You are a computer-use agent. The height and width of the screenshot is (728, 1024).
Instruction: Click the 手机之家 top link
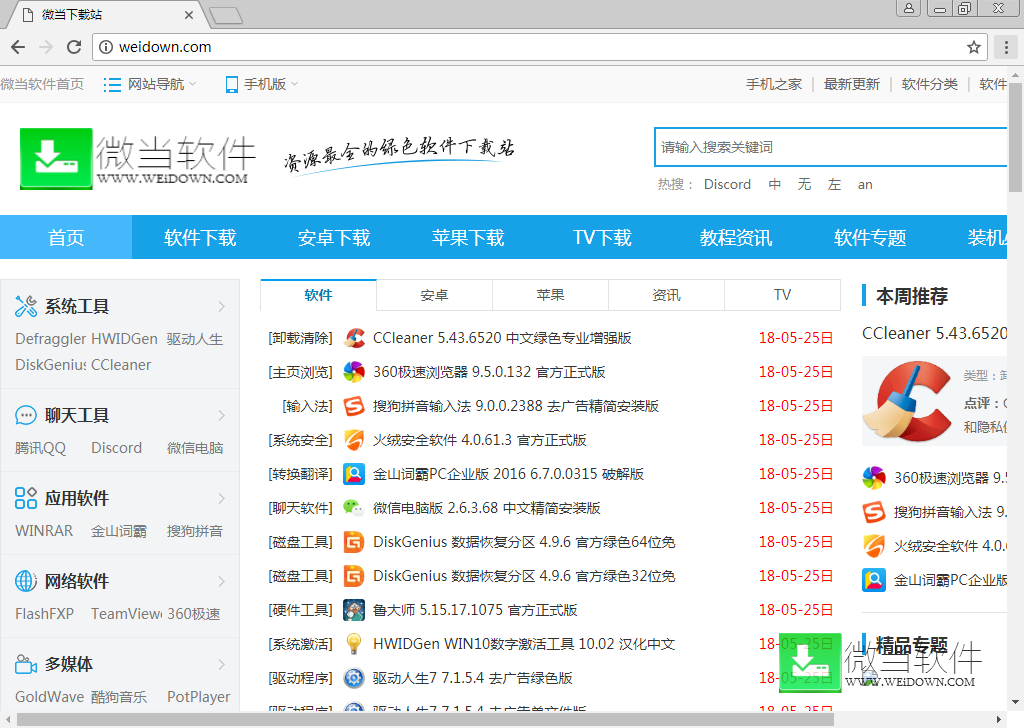tap(774, 84)
